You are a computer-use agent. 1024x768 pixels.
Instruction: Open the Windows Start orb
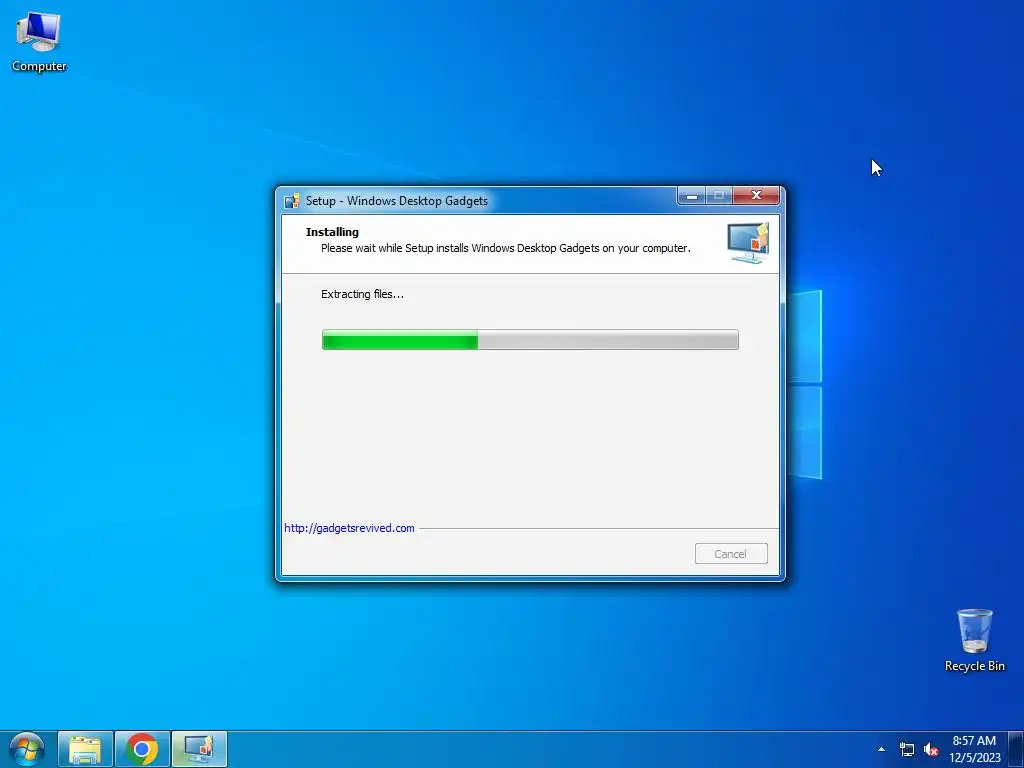tap(27, 749)
